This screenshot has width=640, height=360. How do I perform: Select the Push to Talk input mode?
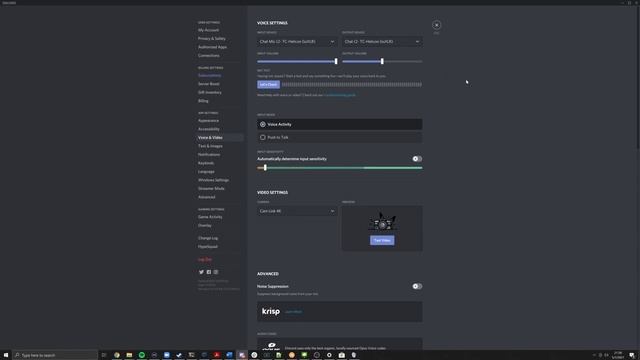[340, 138]
